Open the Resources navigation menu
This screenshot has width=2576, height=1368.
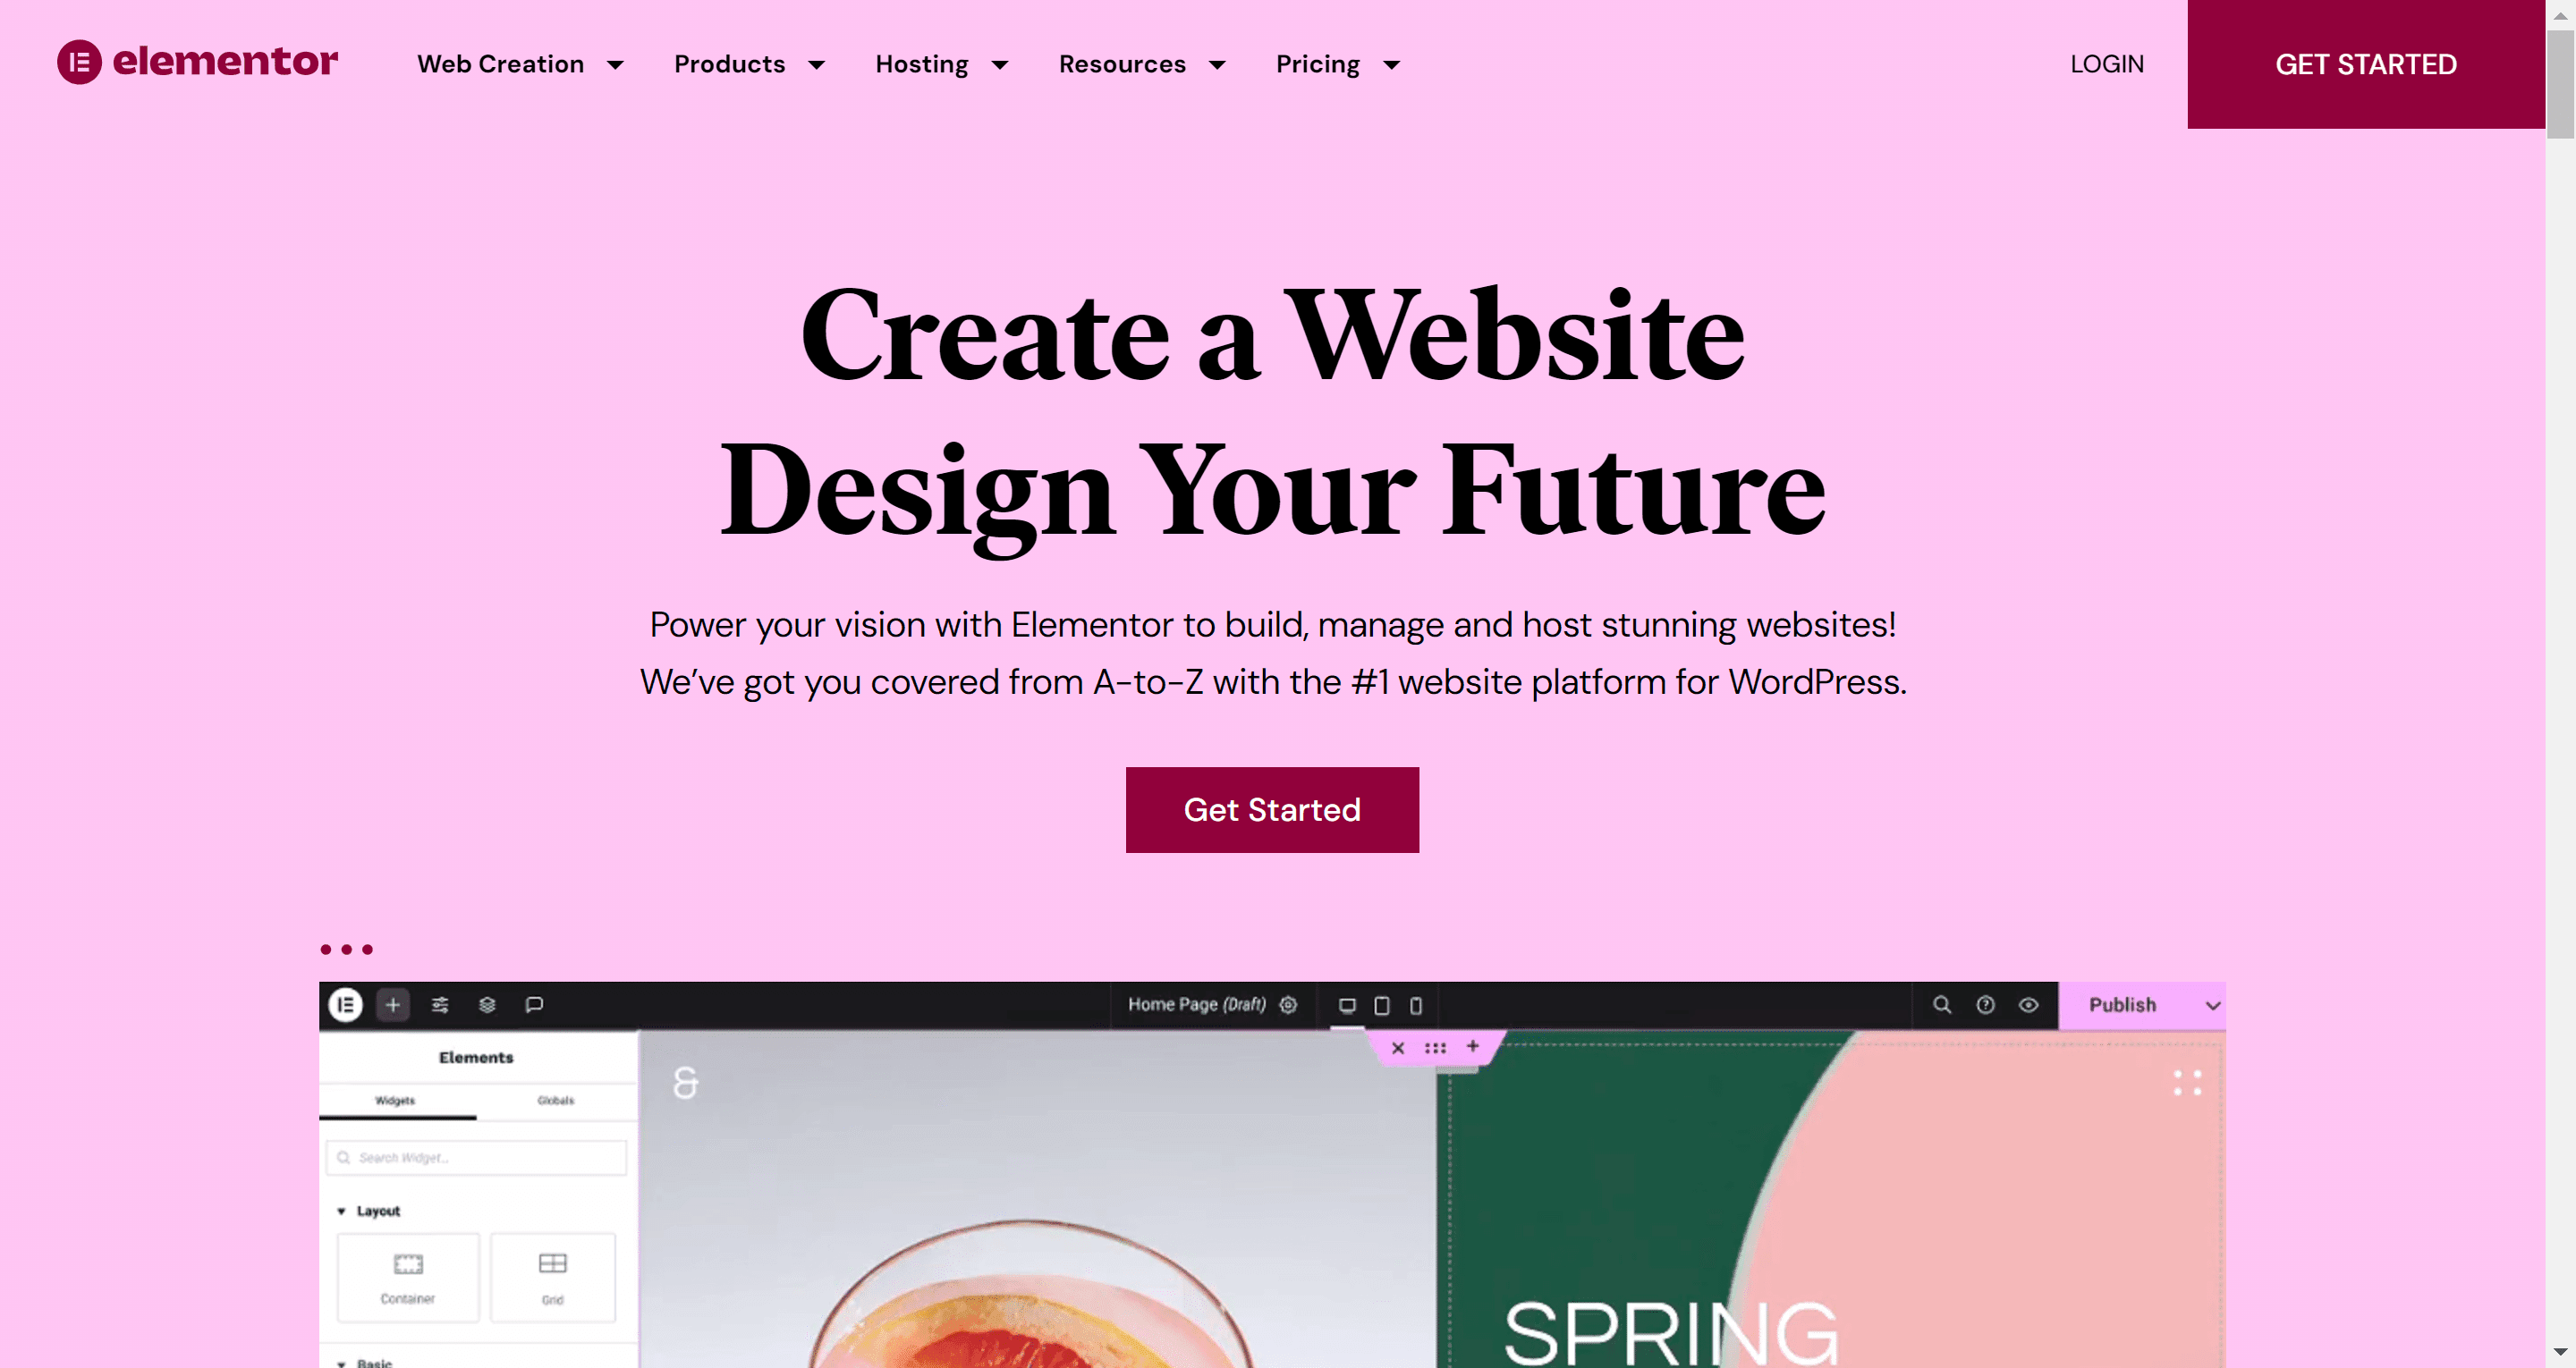pyautogui.click(x=1143, y=63)
